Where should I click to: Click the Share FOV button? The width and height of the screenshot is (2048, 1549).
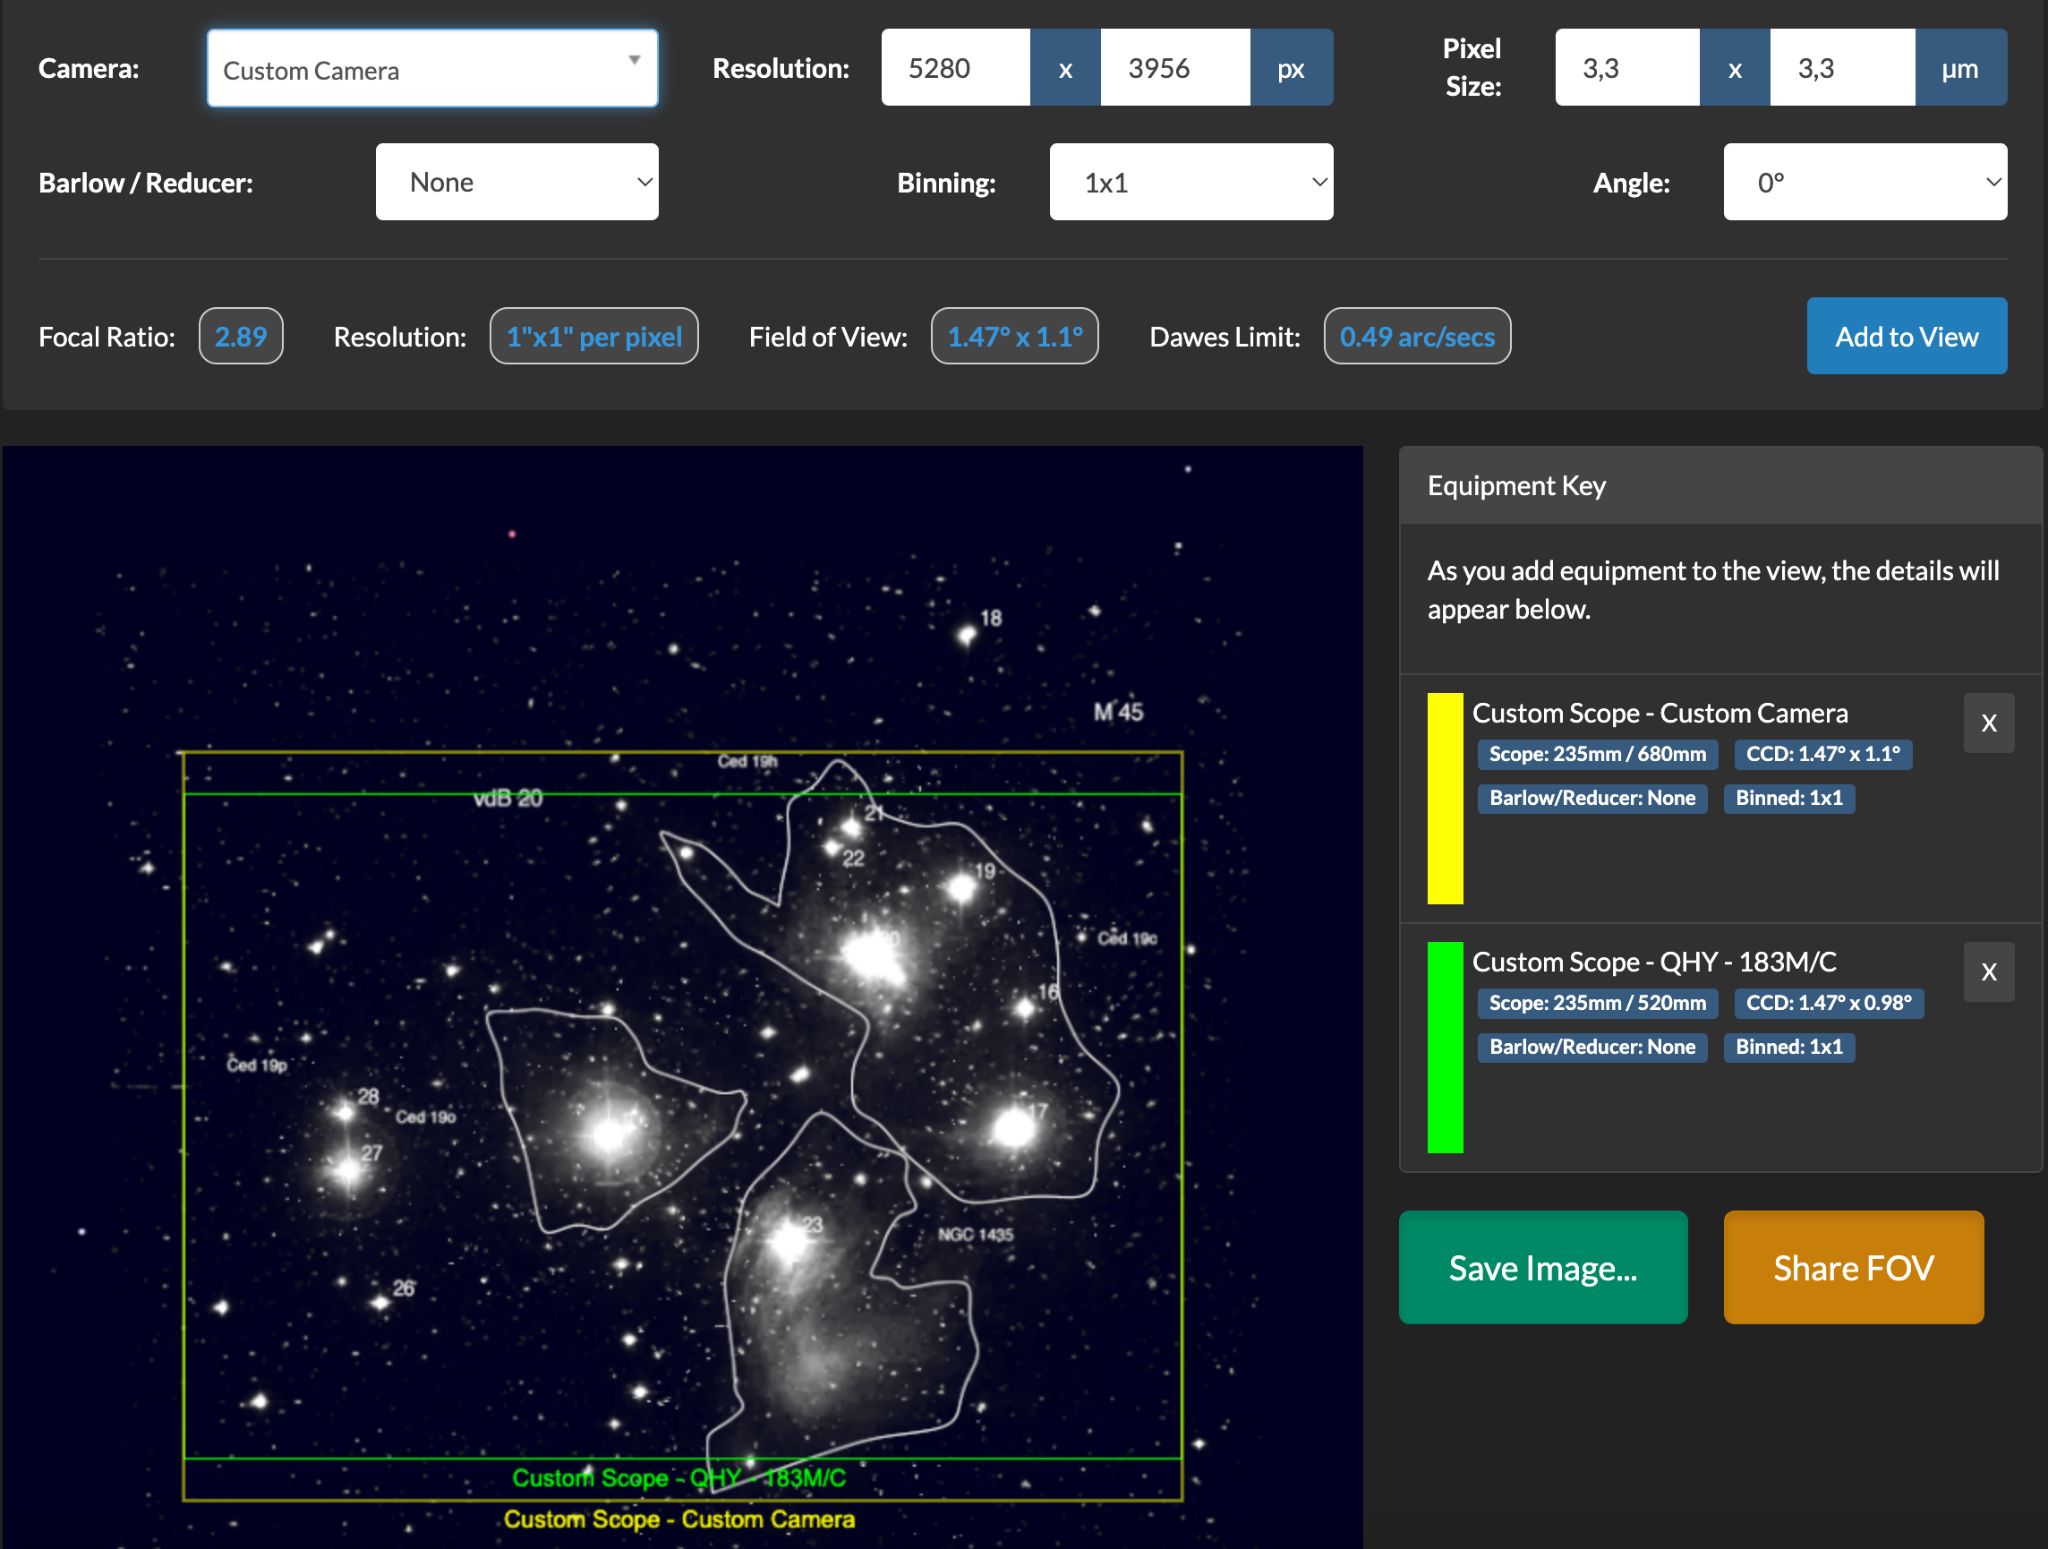(x=1853, y=1268)
